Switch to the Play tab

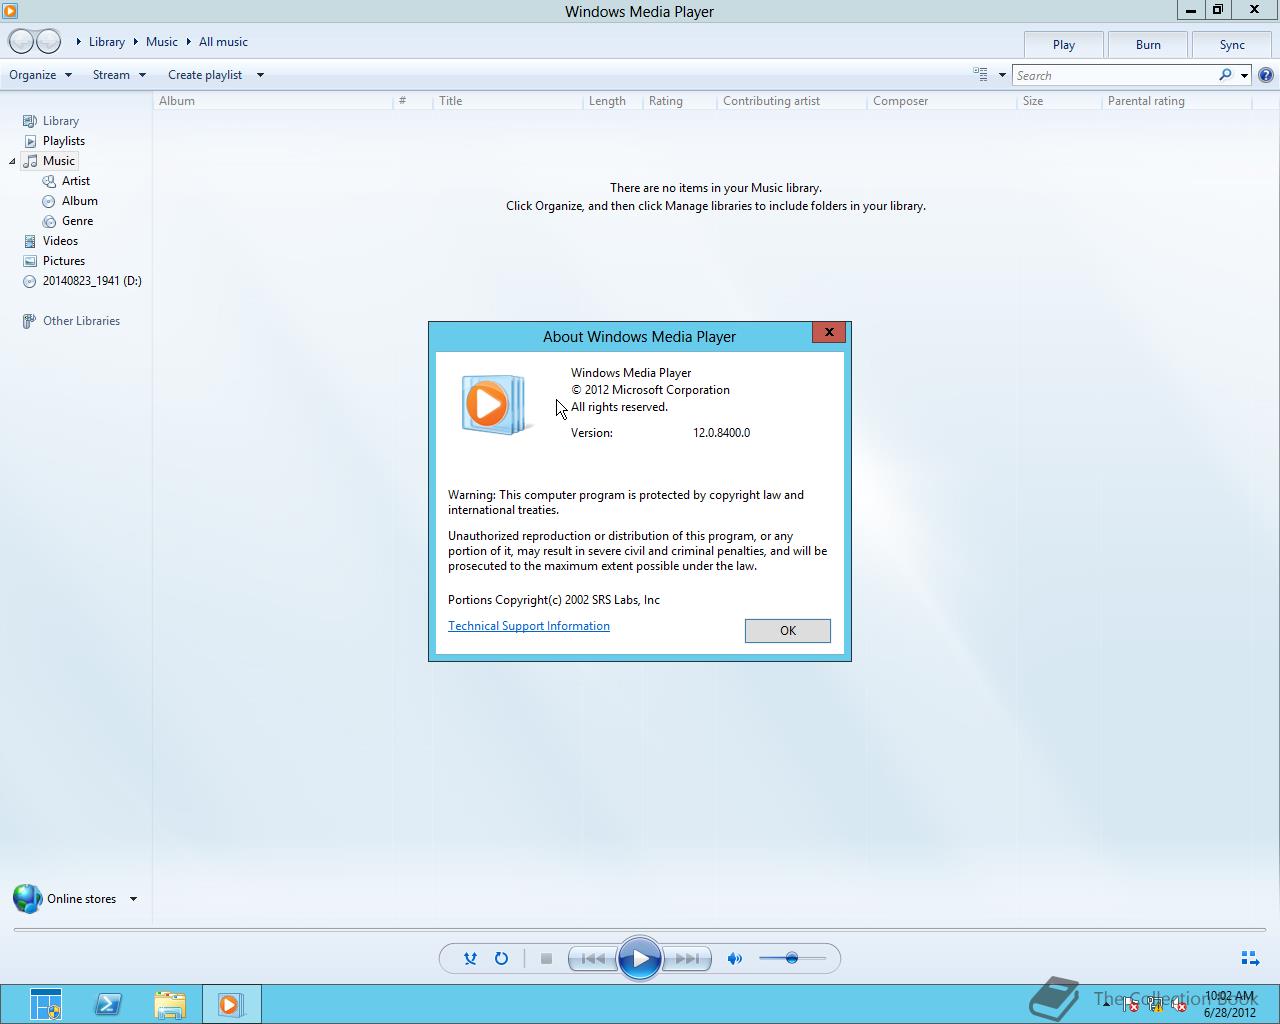click(x=1064, y=45)
